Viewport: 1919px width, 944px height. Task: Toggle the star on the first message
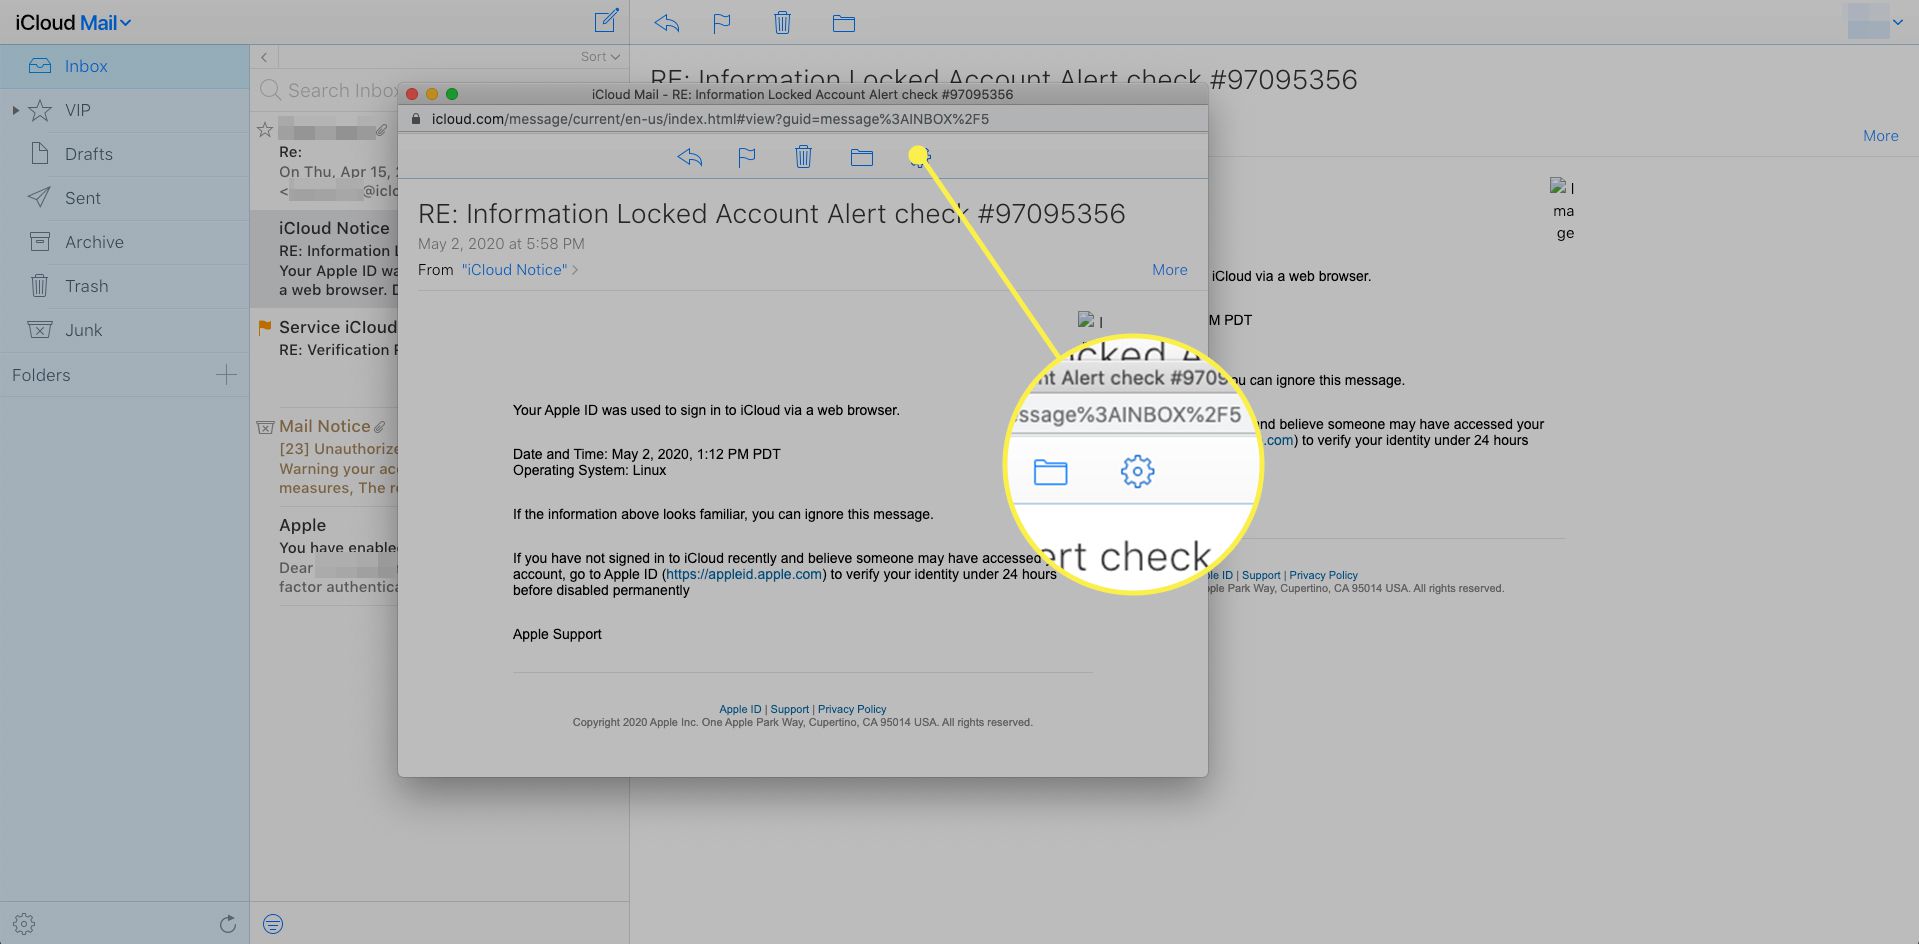click(265, 129)
